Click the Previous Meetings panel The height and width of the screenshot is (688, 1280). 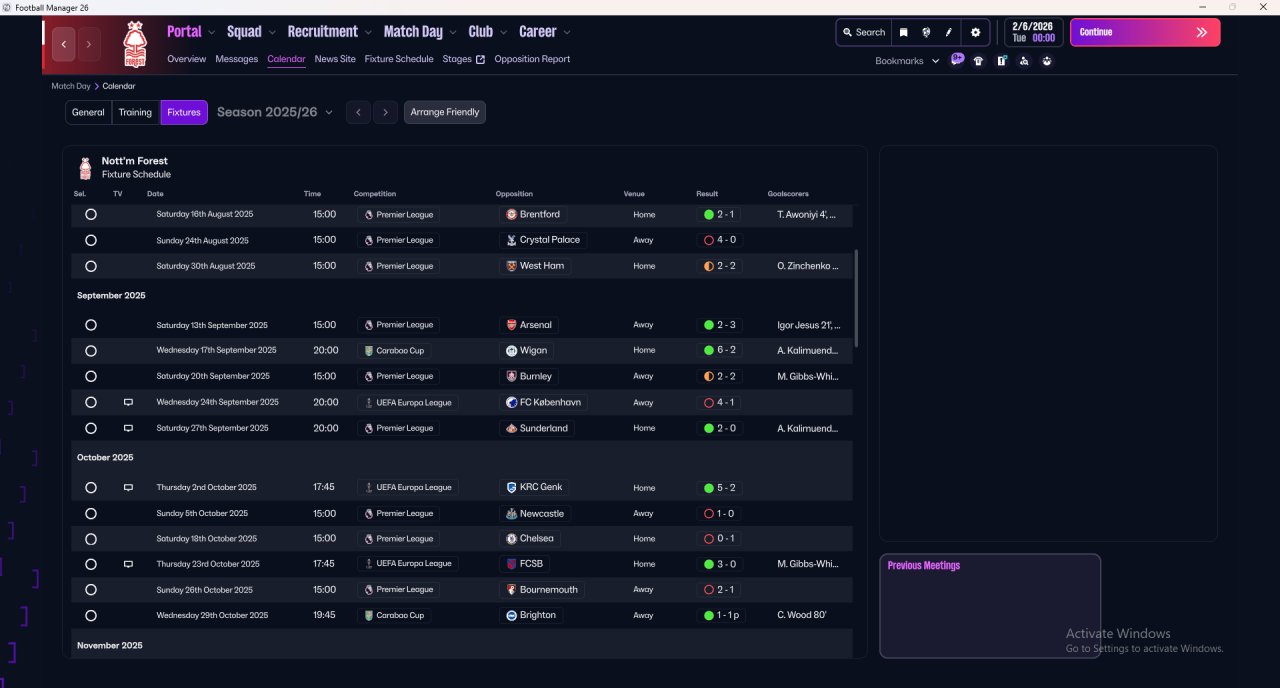coord(990,606)
